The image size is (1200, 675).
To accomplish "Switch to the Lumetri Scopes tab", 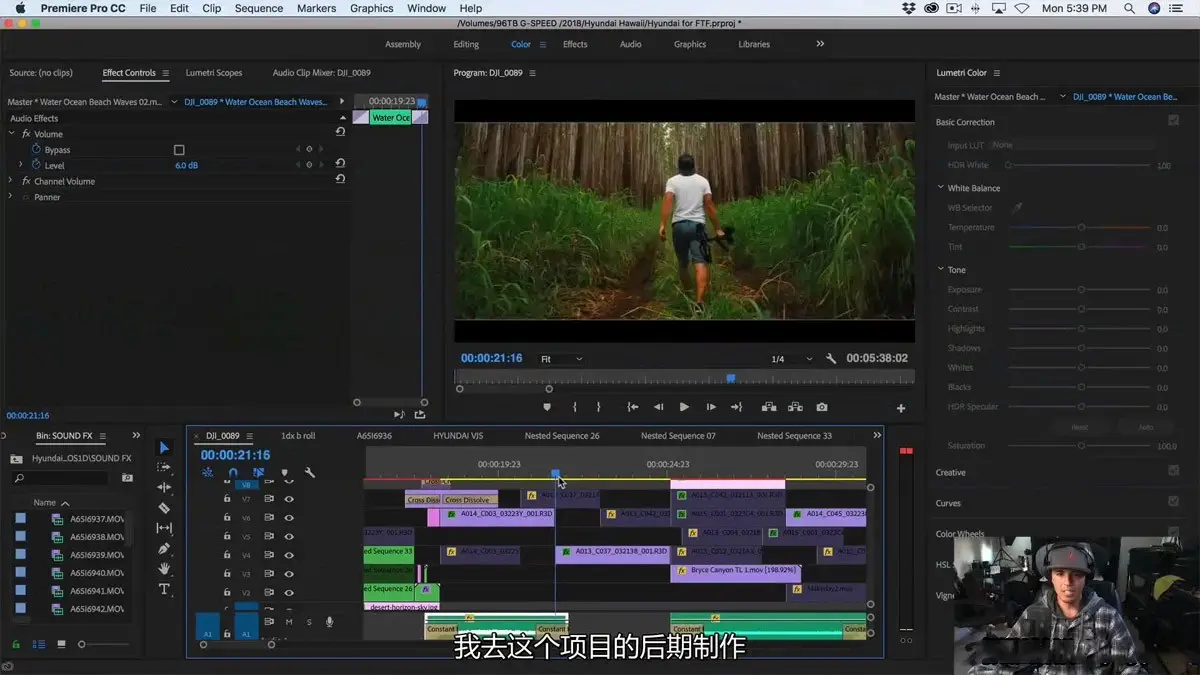I will coord(214,73).
